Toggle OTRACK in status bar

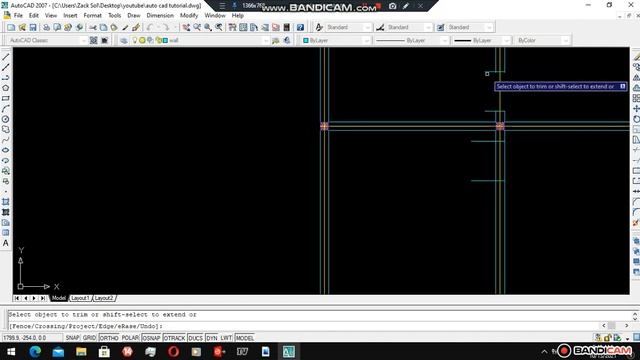pos(174,338)
